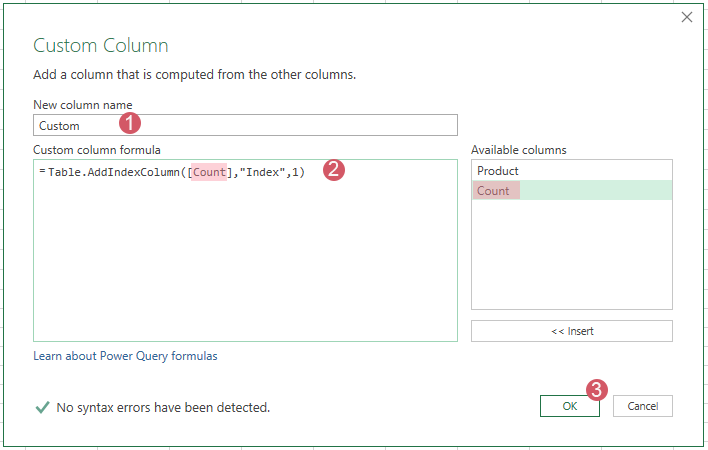Image resolution: width=708 pixels, height=450 pixels.
Task: Confirm the custom column with OK
Action: coord(569,406)
